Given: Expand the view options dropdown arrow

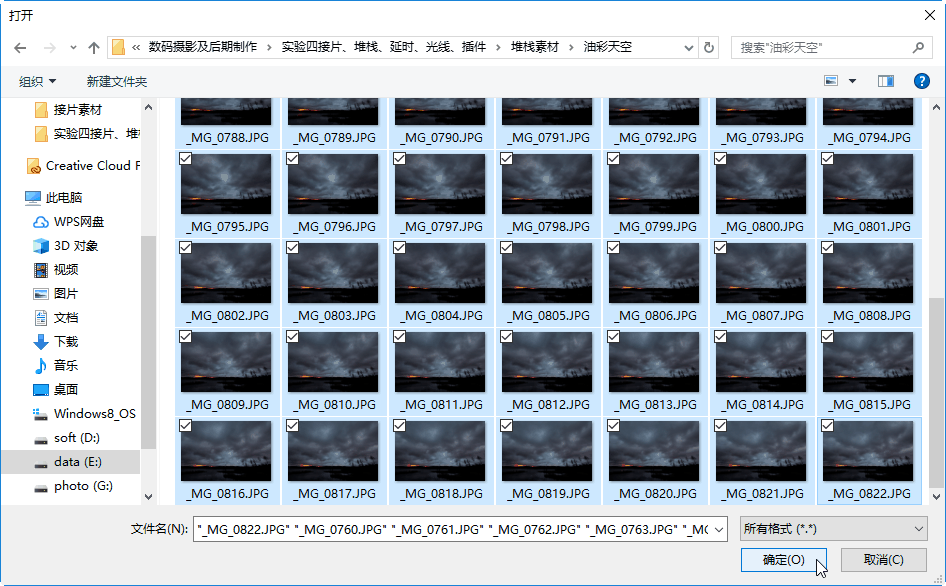Looking at the screenshot, I should coord(852,81).
